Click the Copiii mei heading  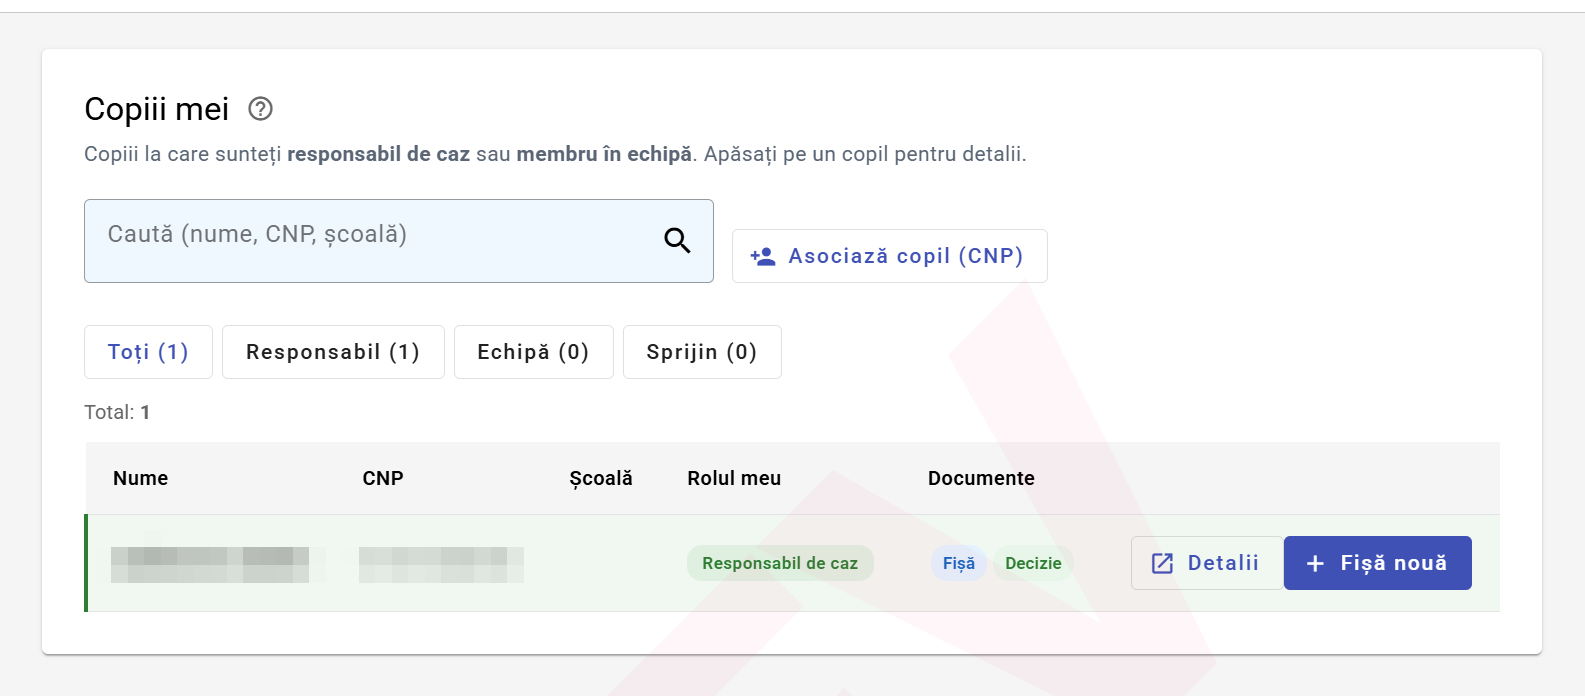click(157, 109)
